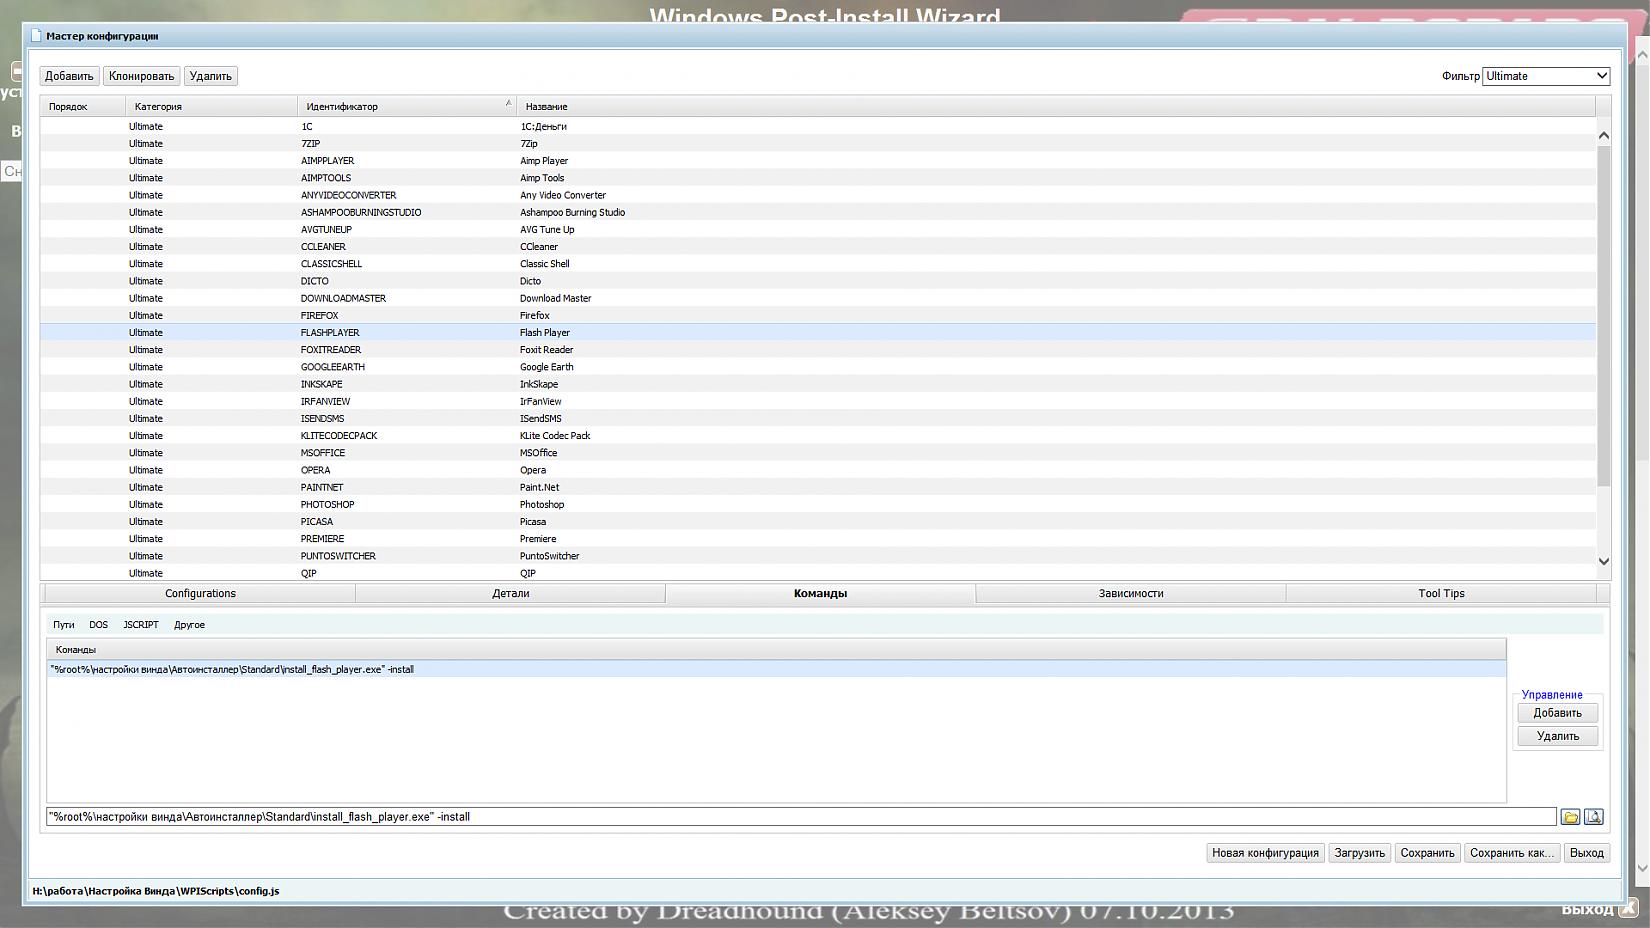Select the ISENDSMS identifier row

click(322, 419)
